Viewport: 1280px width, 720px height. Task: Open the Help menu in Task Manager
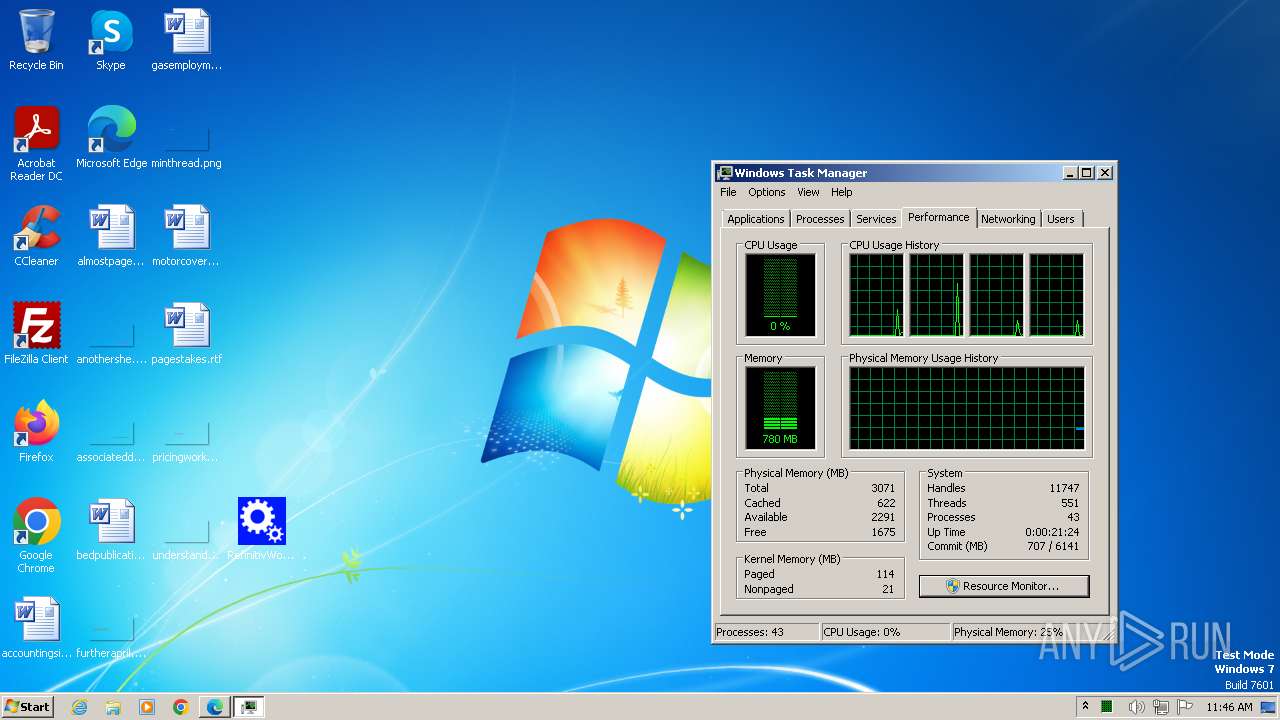842,192
